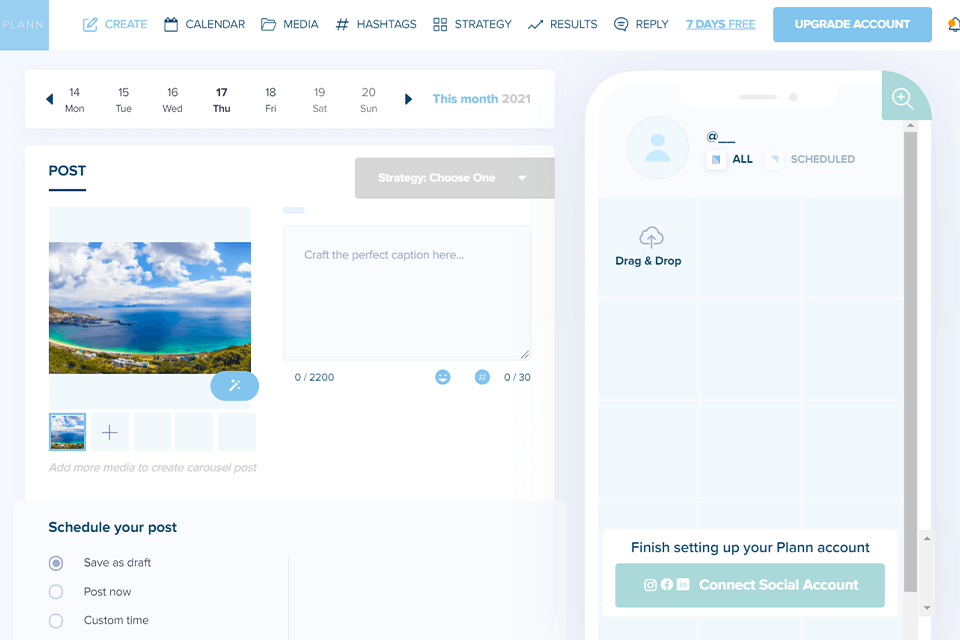This screenshot has width=960, height=640.
Task: Select the POST tab
Action: (67, 171)
